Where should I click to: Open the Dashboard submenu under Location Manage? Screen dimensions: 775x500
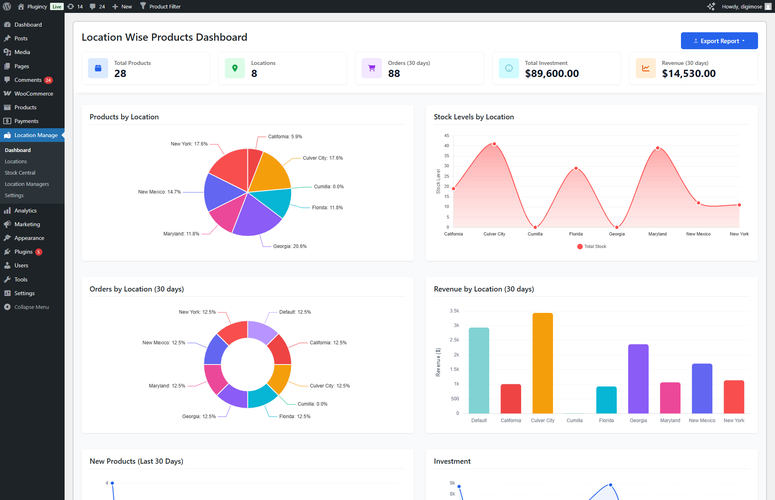click(18, 150)
